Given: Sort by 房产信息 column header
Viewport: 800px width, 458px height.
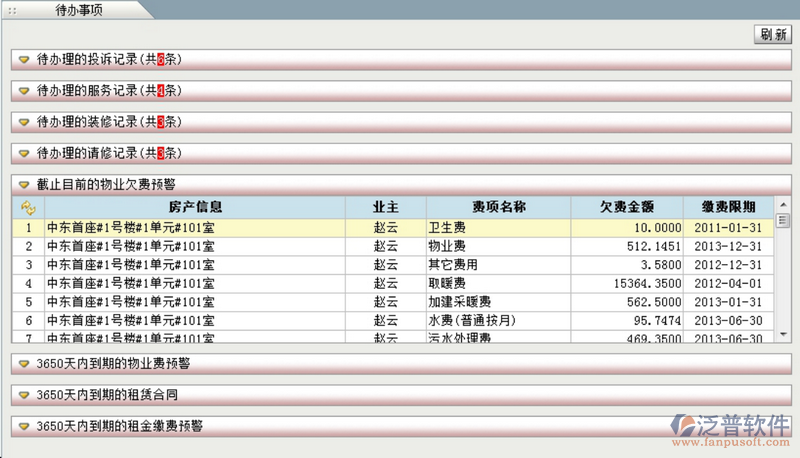Looking at the screenshot, I should click(x=195, y=207).
